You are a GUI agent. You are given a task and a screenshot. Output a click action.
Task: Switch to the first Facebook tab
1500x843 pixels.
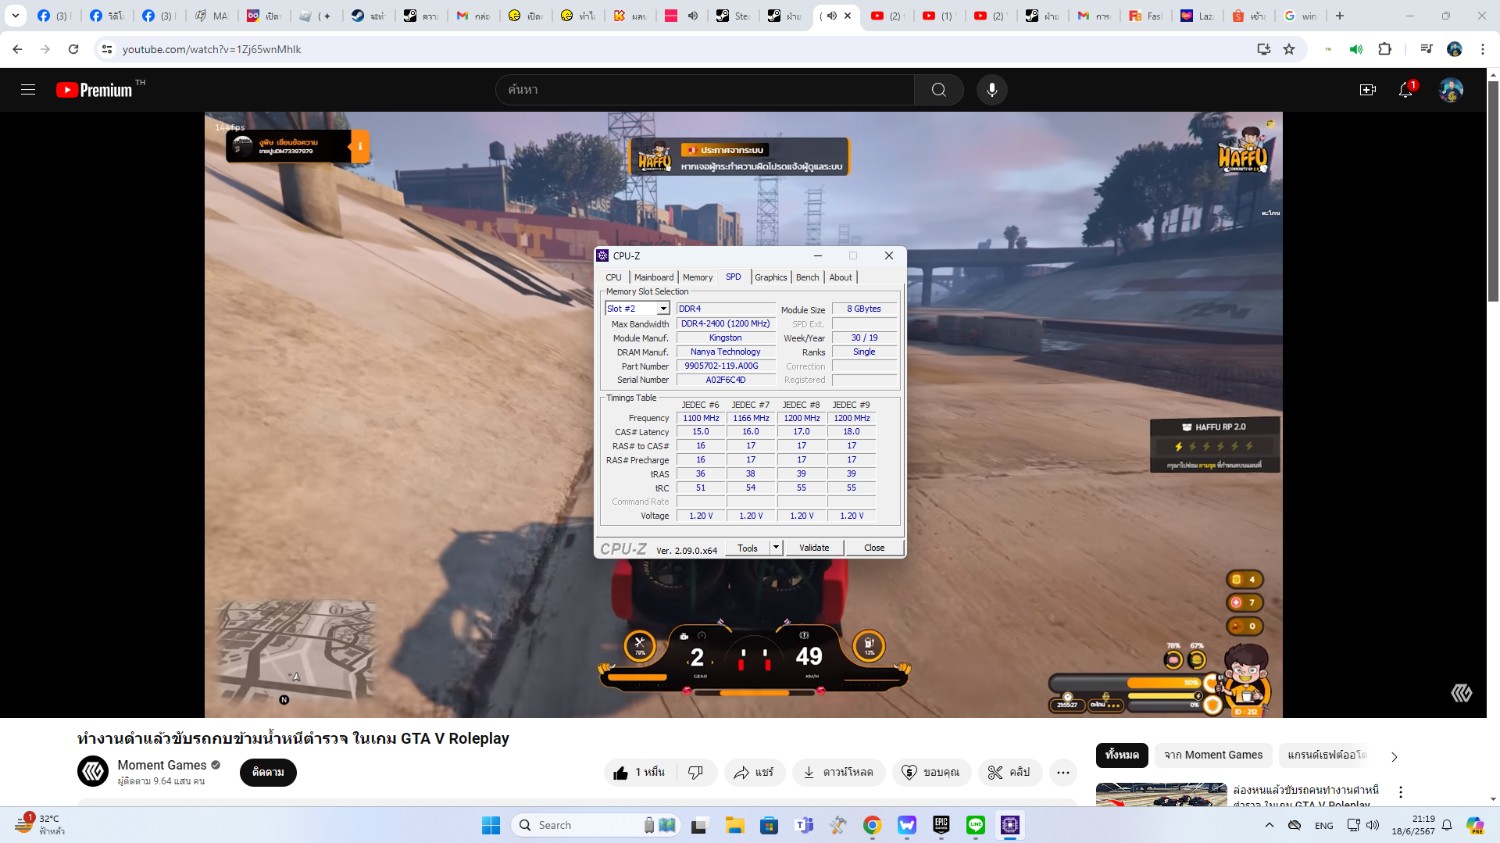click(53, 16)
